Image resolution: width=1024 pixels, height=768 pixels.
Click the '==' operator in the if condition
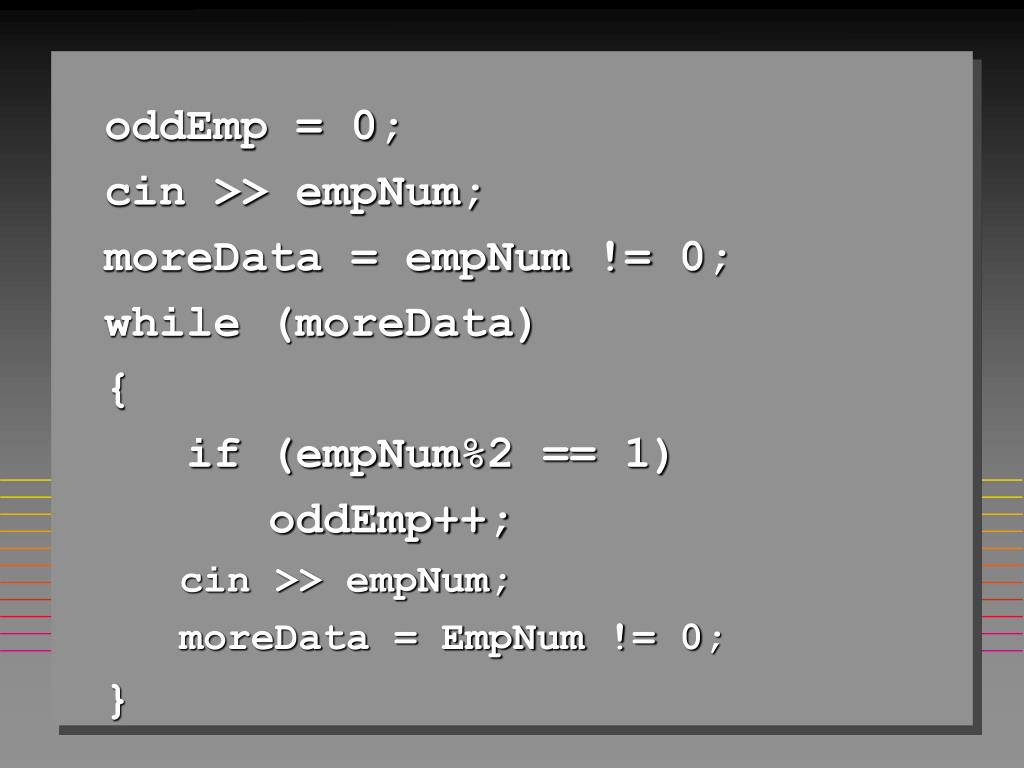pos(569,454)
